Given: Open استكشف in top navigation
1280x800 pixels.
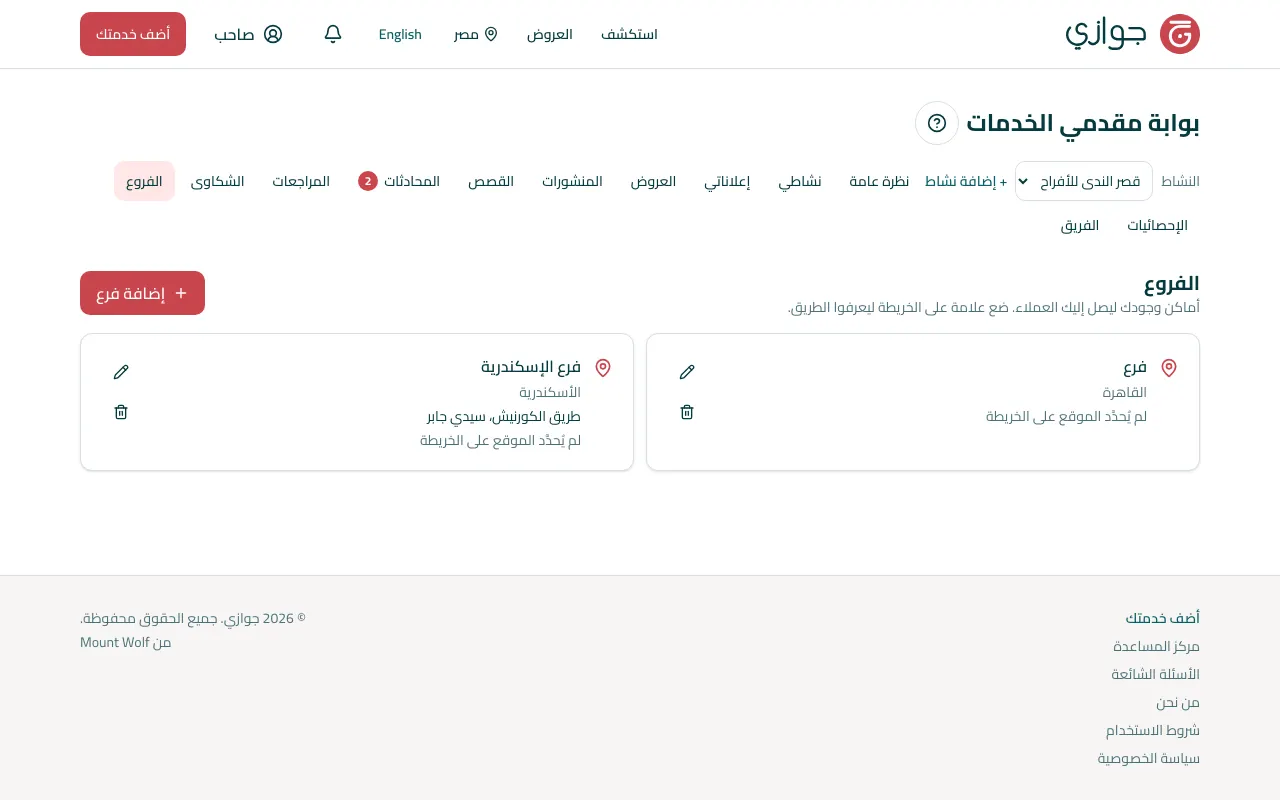Looking at the screenshot, I should pos(629,34).
